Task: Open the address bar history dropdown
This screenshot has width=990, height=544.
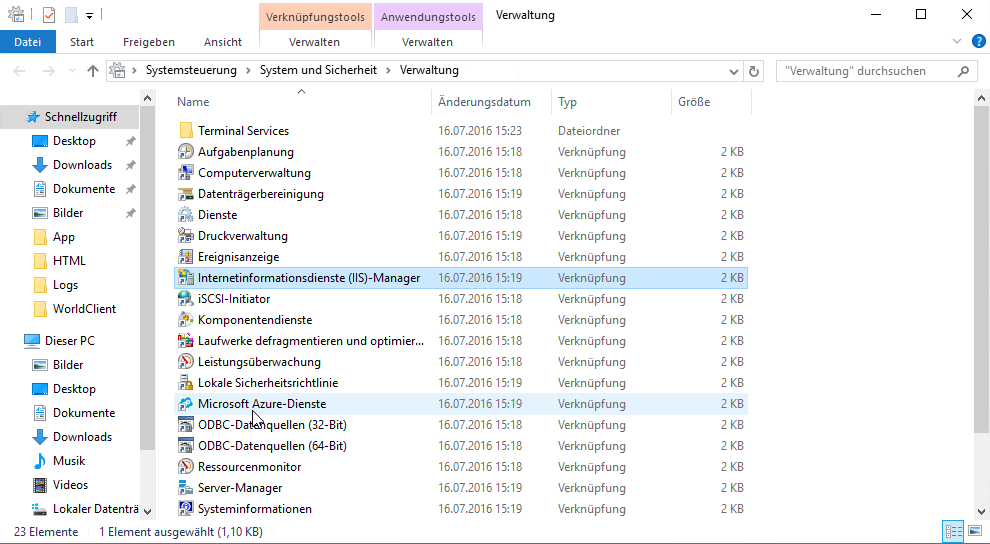Action: pyautogui.click(x=735, y=71)
